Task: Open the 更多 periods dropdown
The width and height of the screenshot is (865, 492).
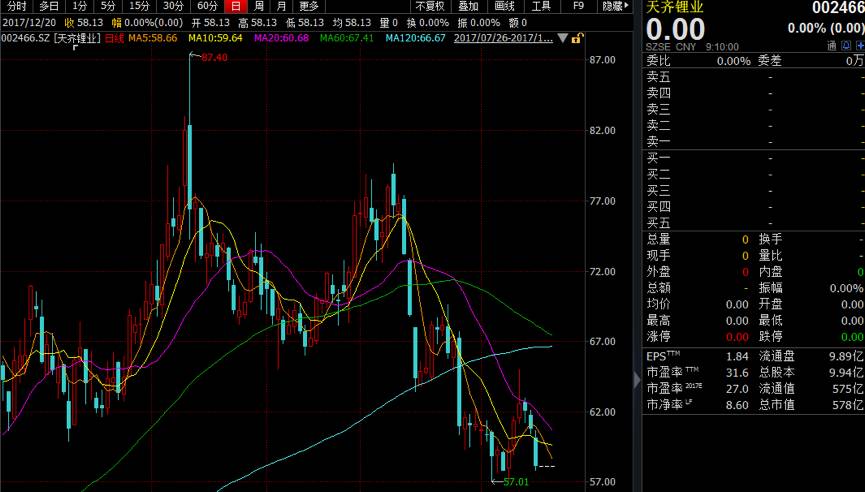Action: tap(309, 6)
